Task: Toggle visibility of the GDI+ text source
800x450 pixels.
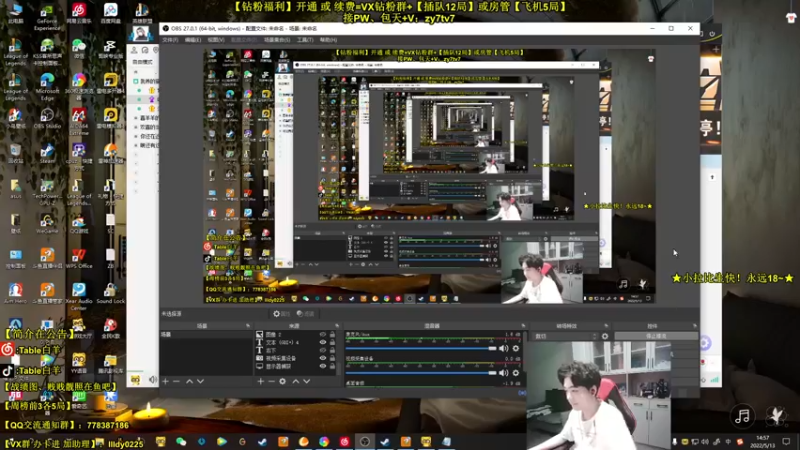Action: point(322,342)
